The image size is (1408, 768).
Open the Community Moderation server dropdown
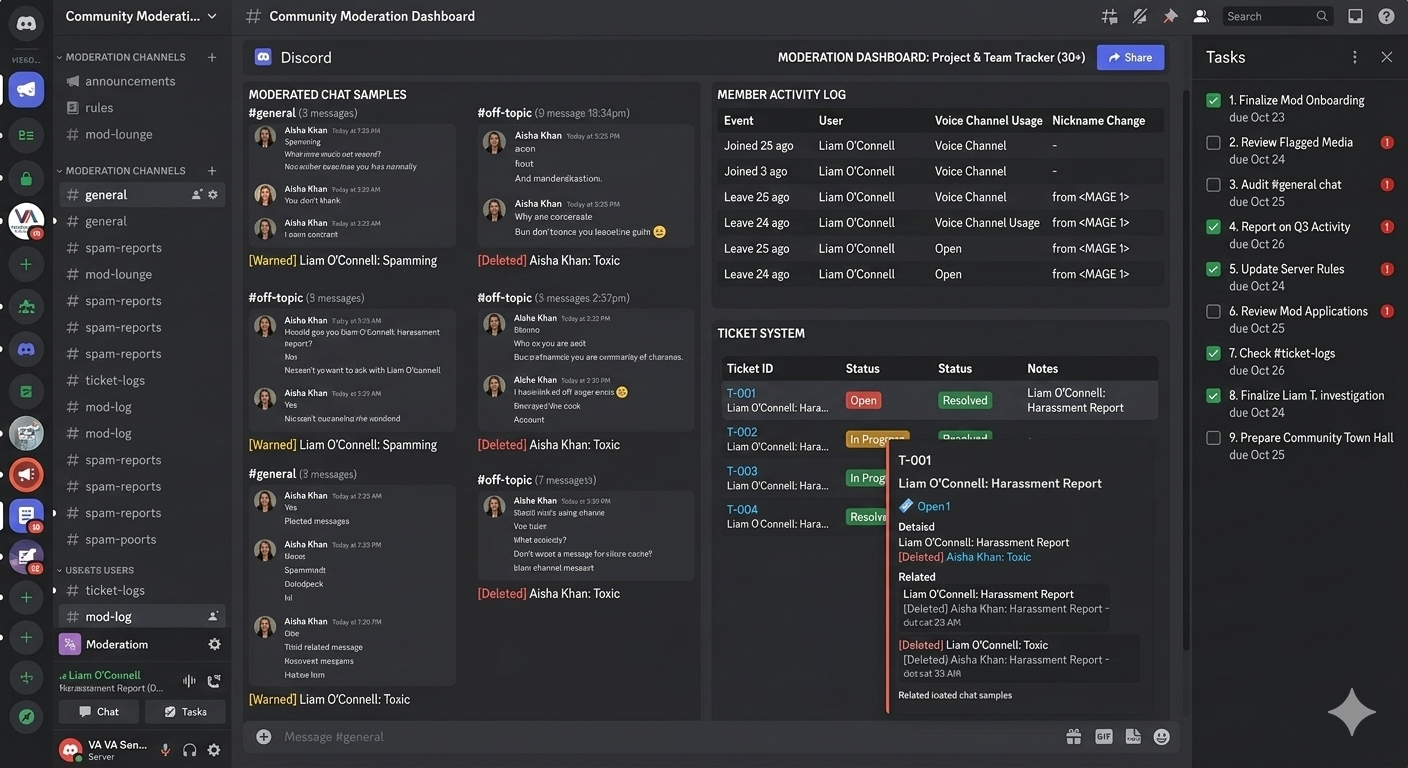(140, 16)
